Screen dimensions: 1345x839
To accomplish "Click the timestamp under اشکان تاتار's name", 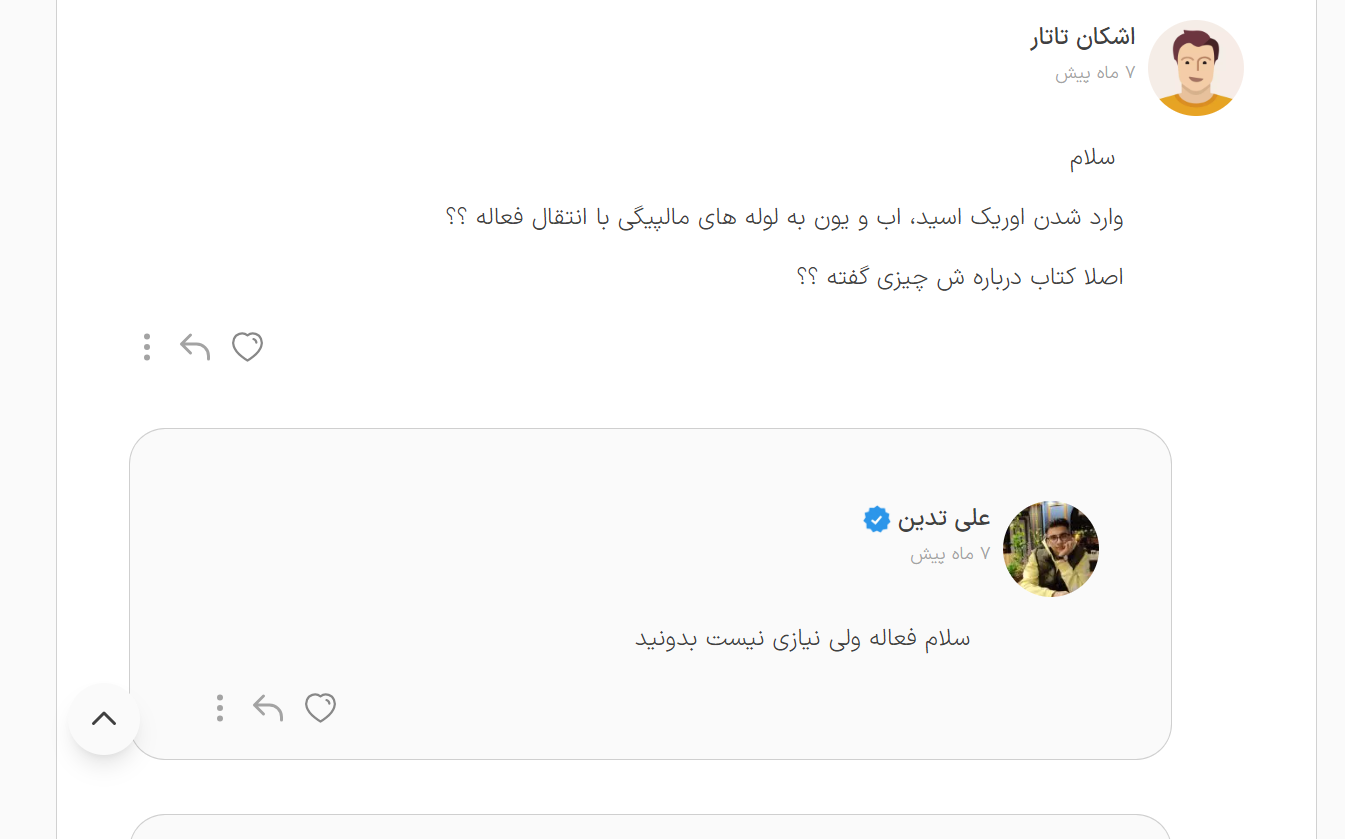I will (x=1095, y=73).
